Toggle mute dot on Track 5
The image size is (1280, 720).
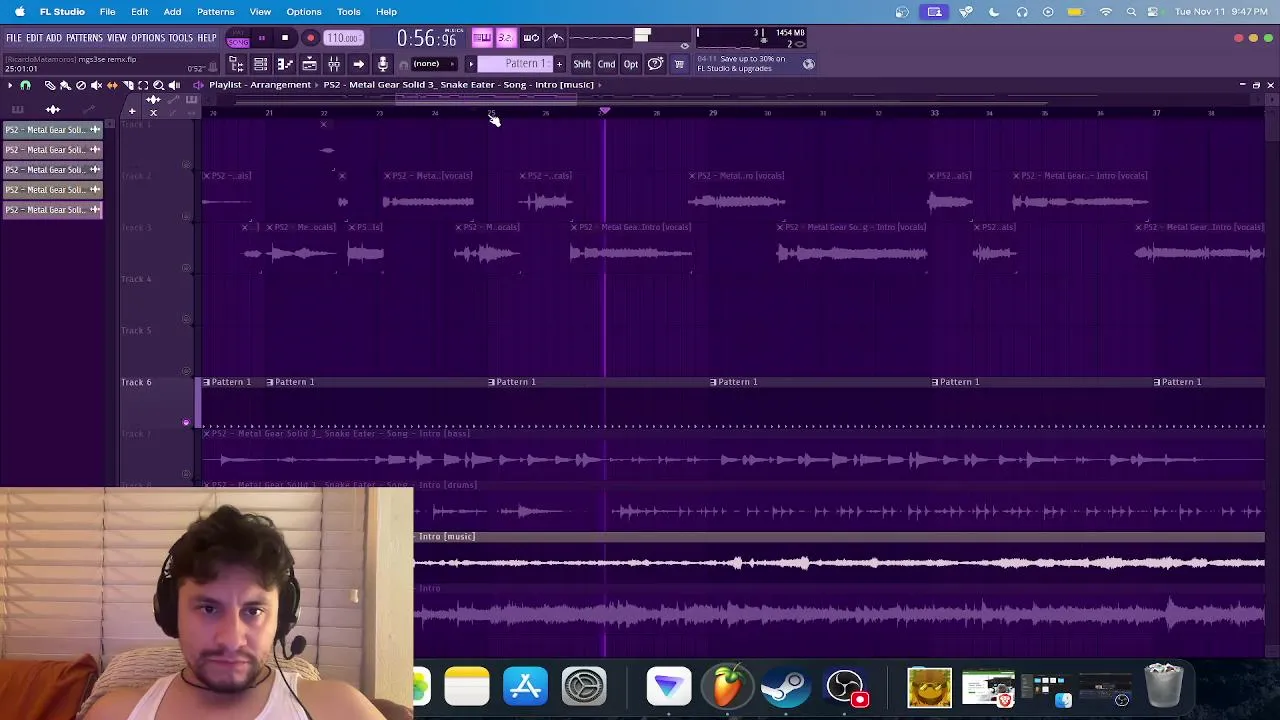(186, 371)
